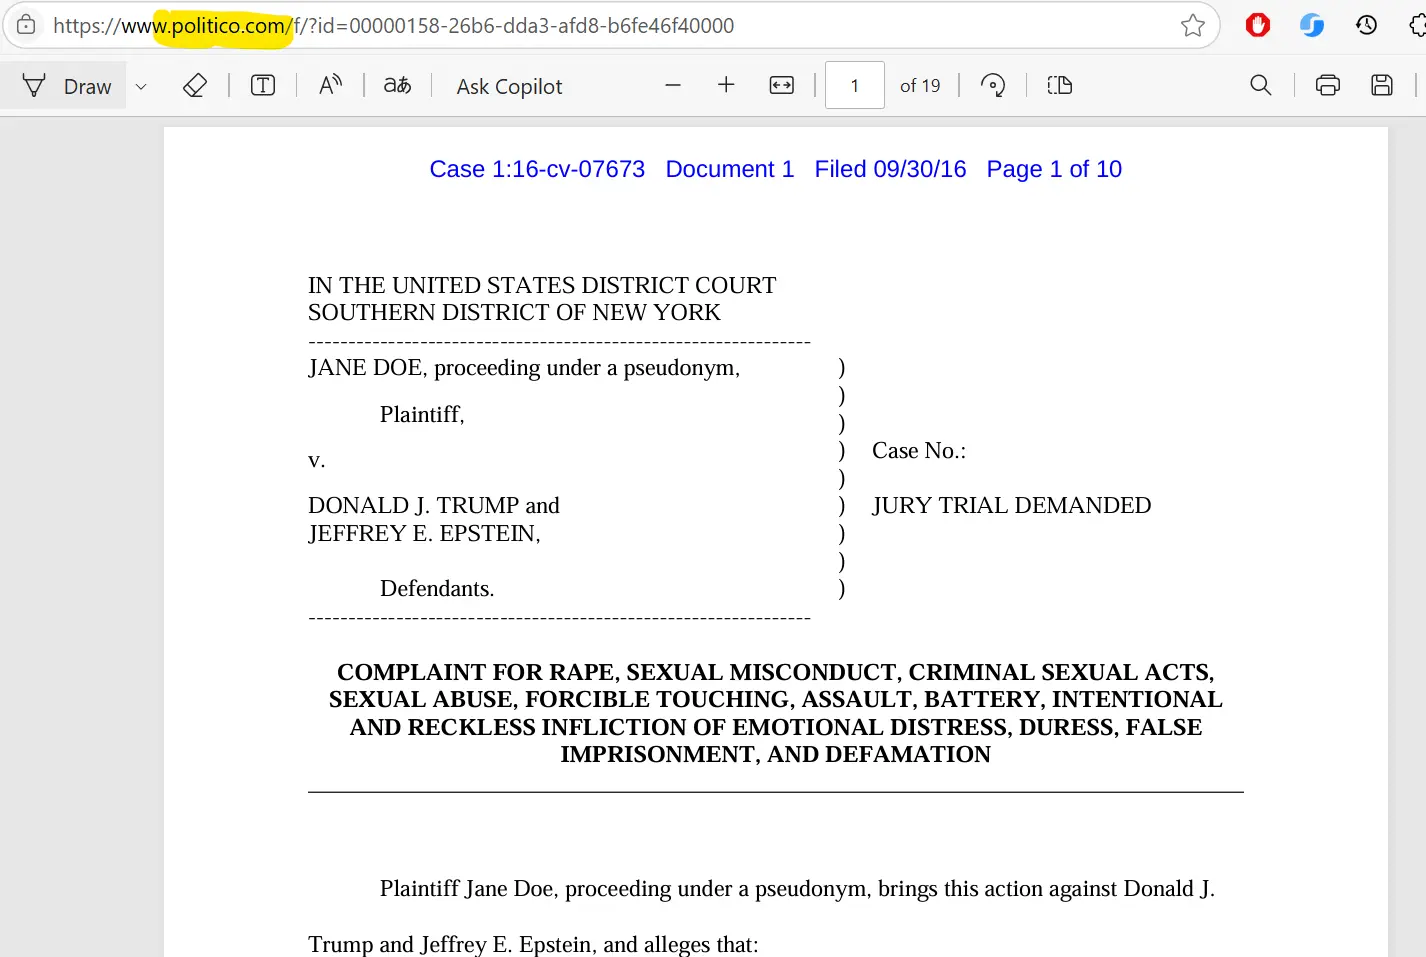Start Read aloud for the document
This screenshot has width=1426, height=957.
coord(330,86)
